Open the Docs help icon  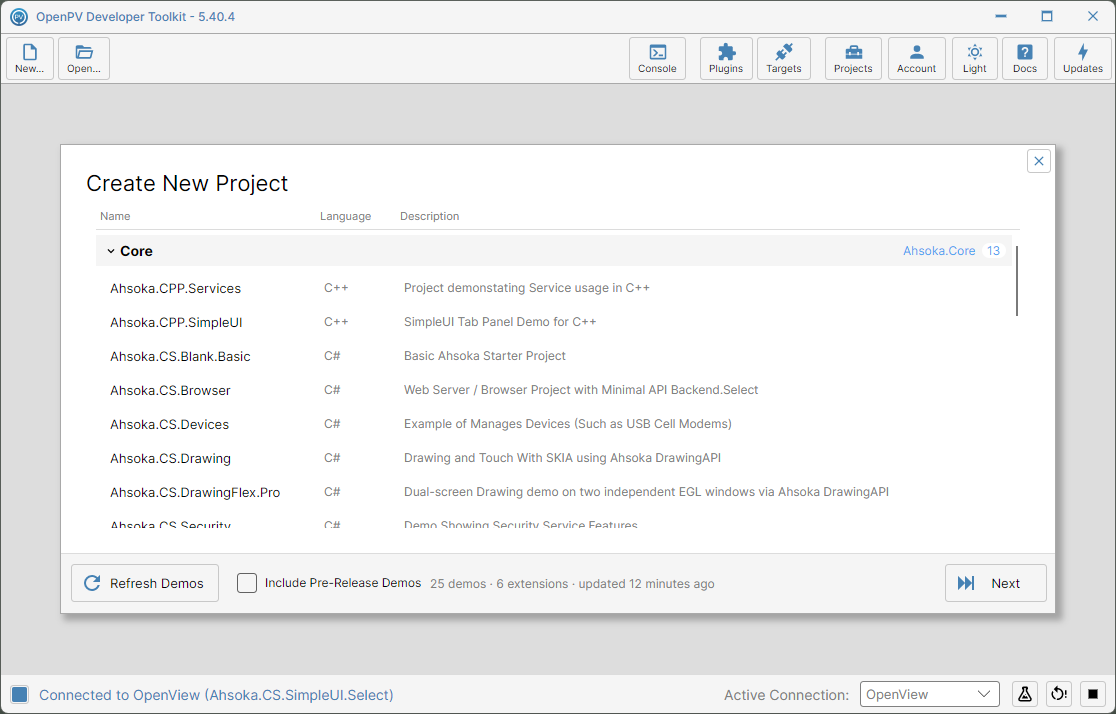pos(1024,58)
